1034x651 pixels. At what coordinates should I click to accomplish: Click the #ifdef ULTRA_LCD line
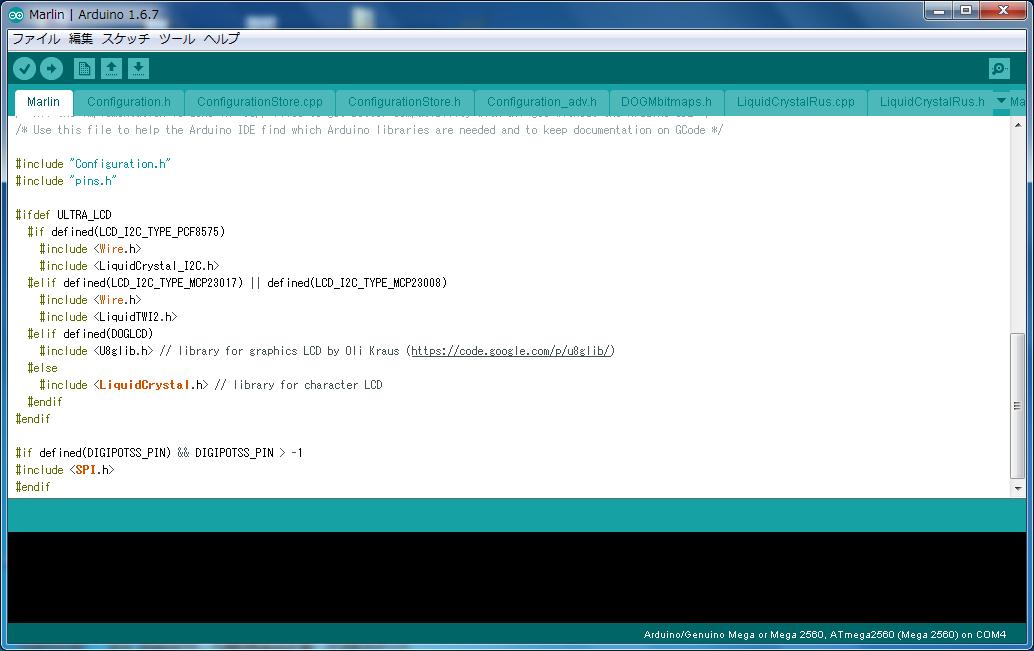point(63,215)
